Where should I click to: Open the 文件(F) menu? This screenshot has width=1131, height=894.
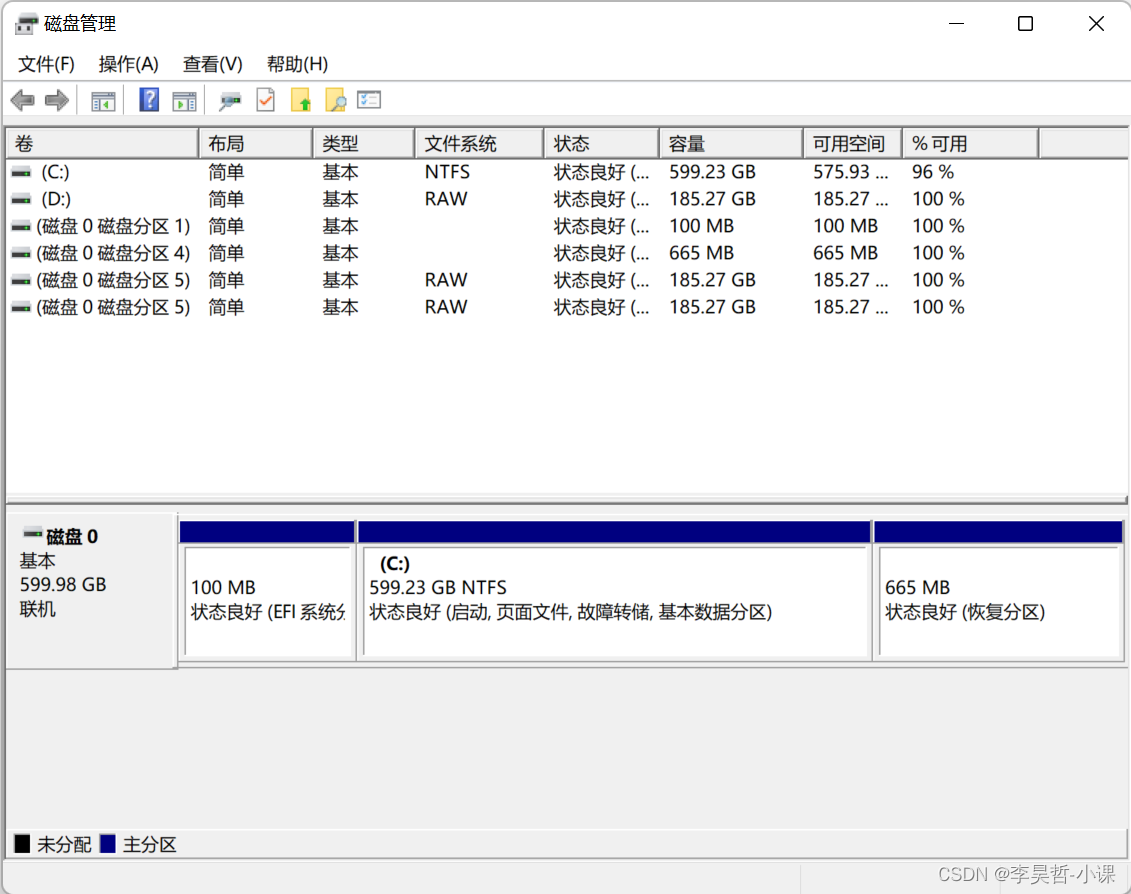coord(46,64)
